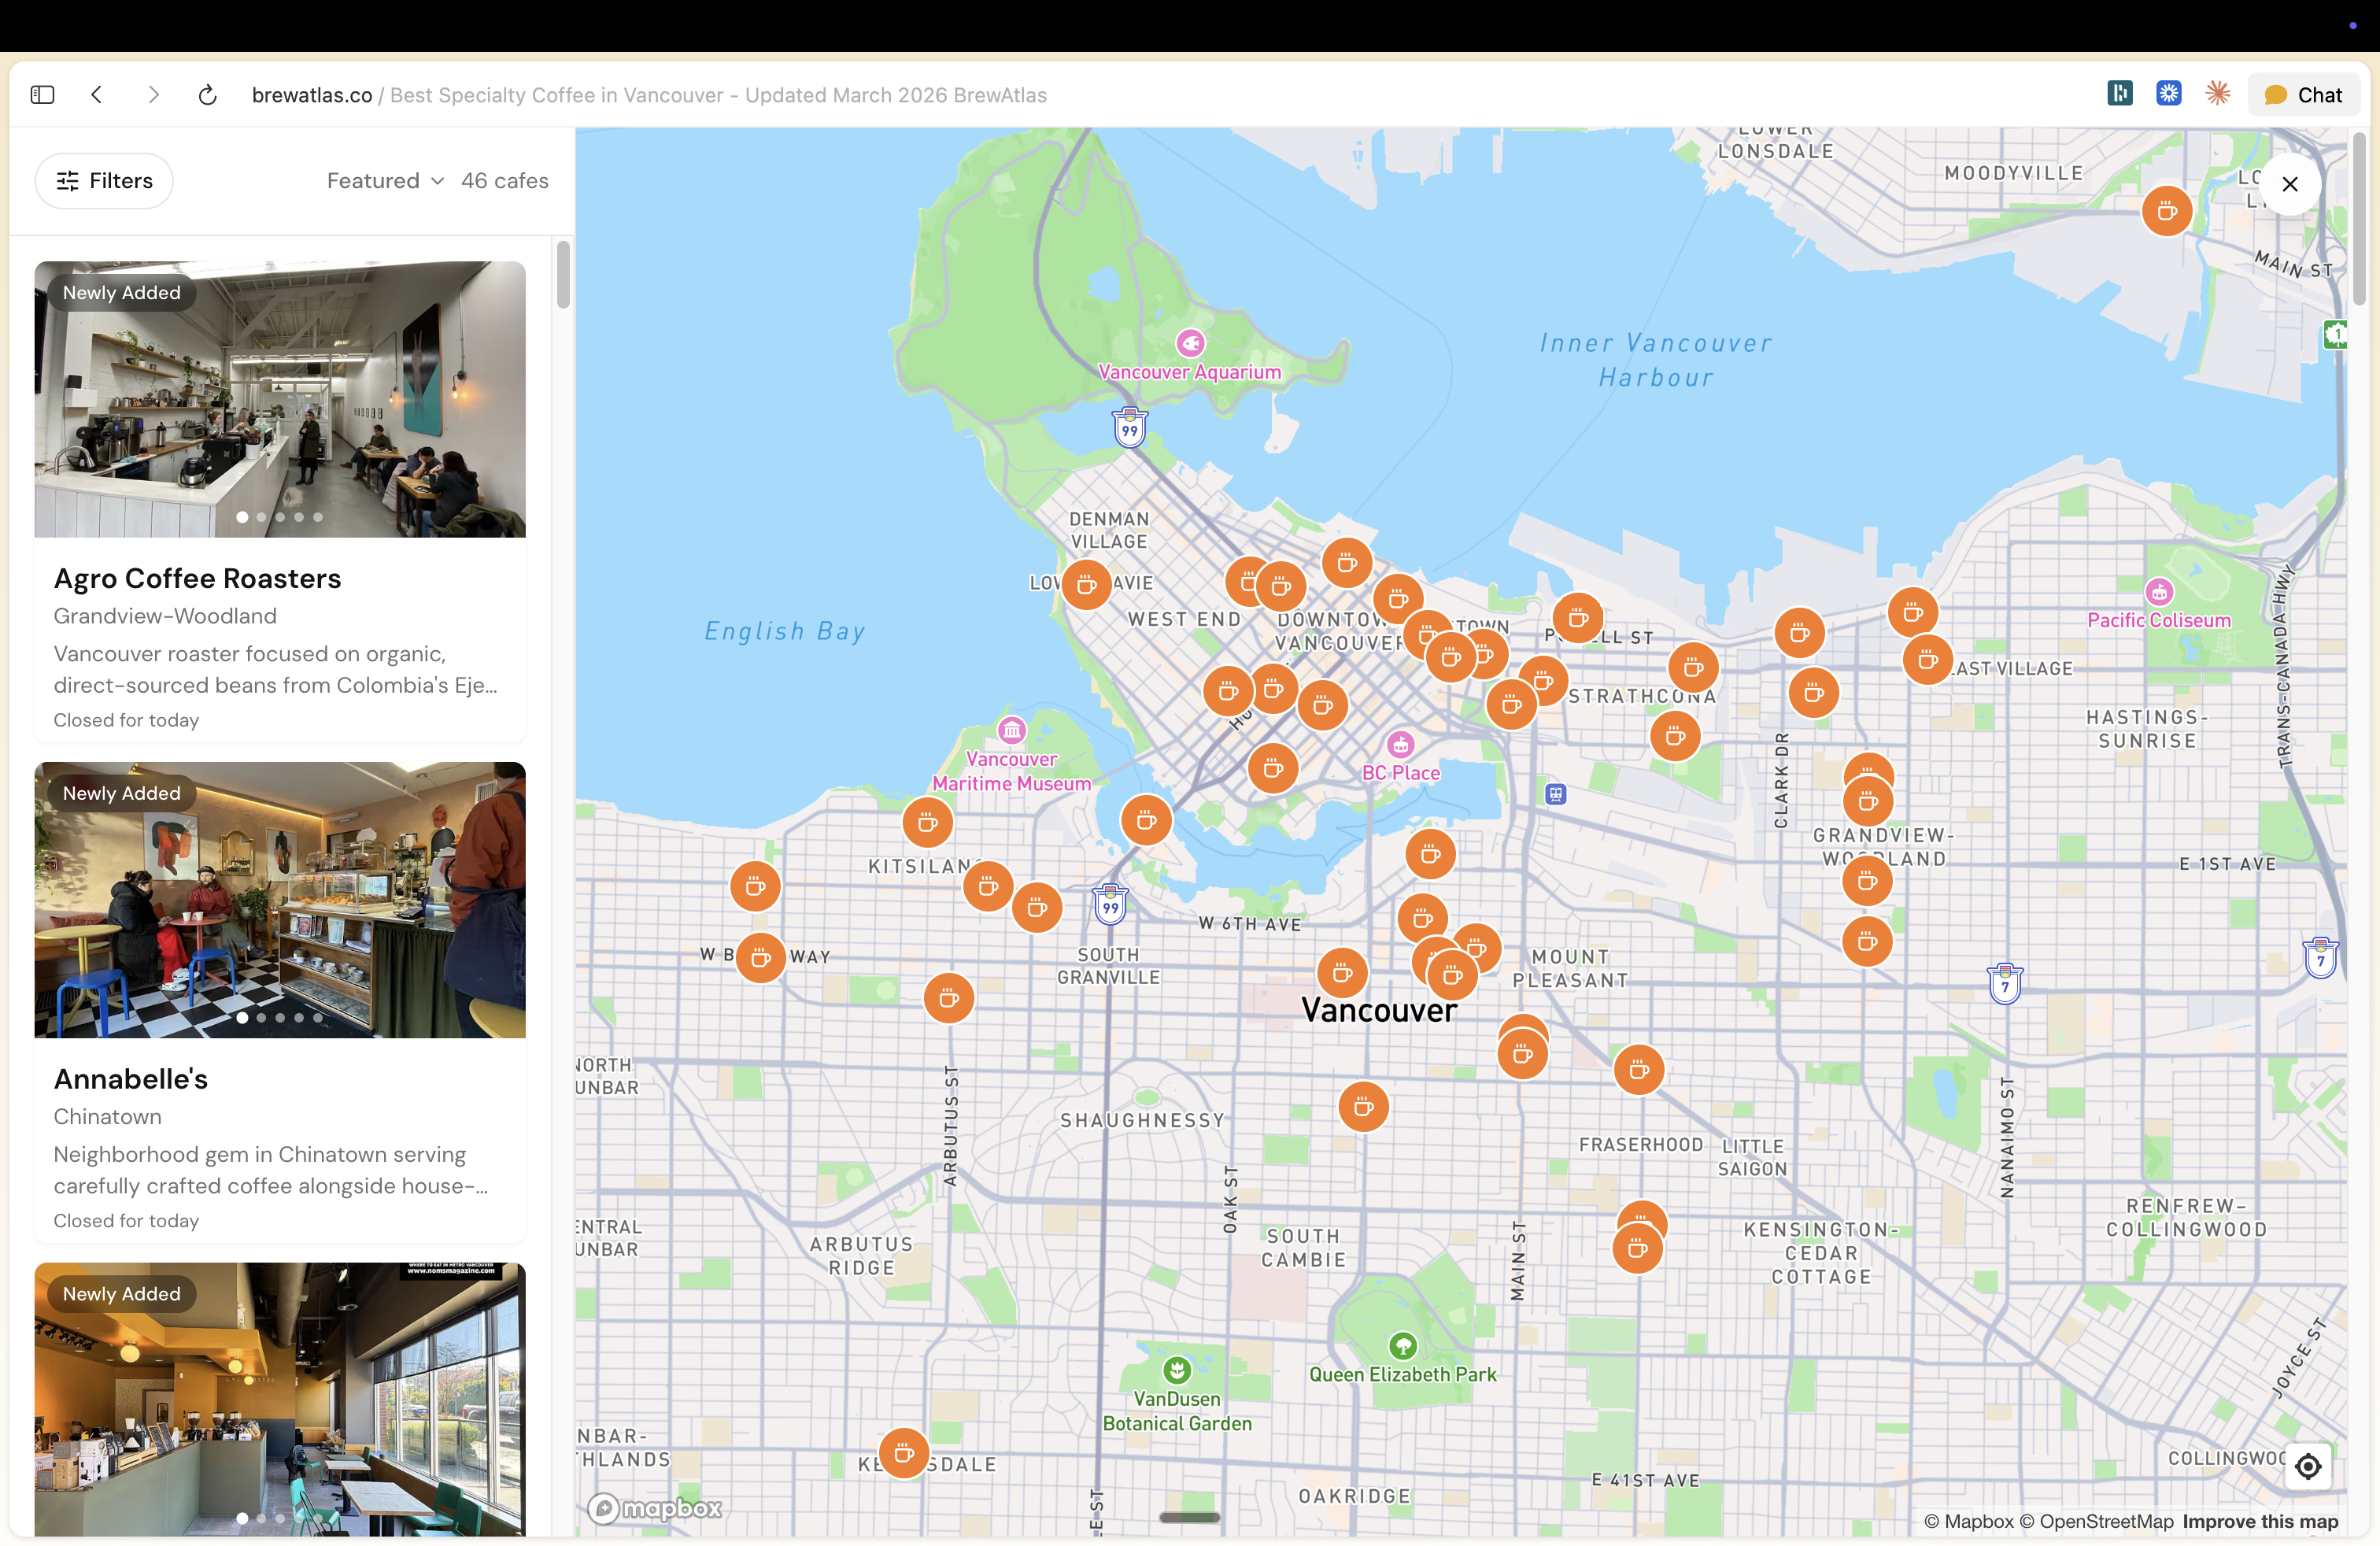Open the Chat panel

pyautogui.click(x=2303, y=95)
